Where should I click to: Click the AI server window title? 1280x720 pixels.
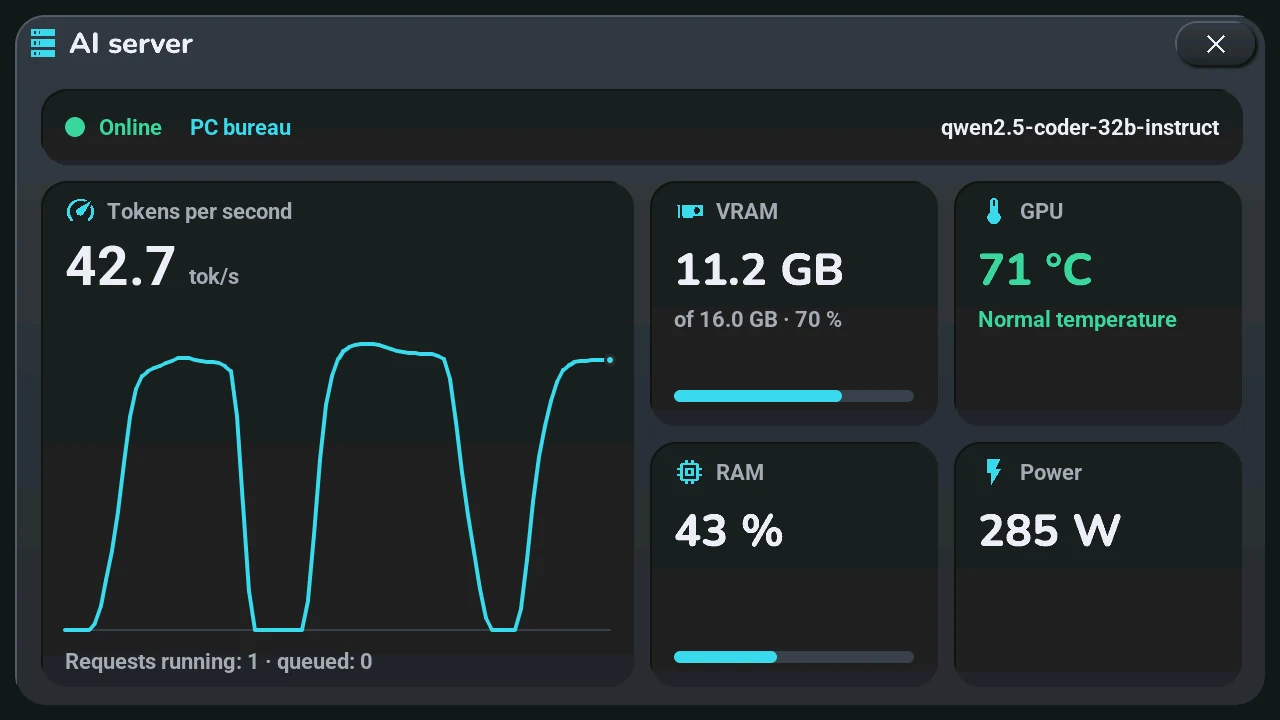pyautogui.click(x=131, y=43)
